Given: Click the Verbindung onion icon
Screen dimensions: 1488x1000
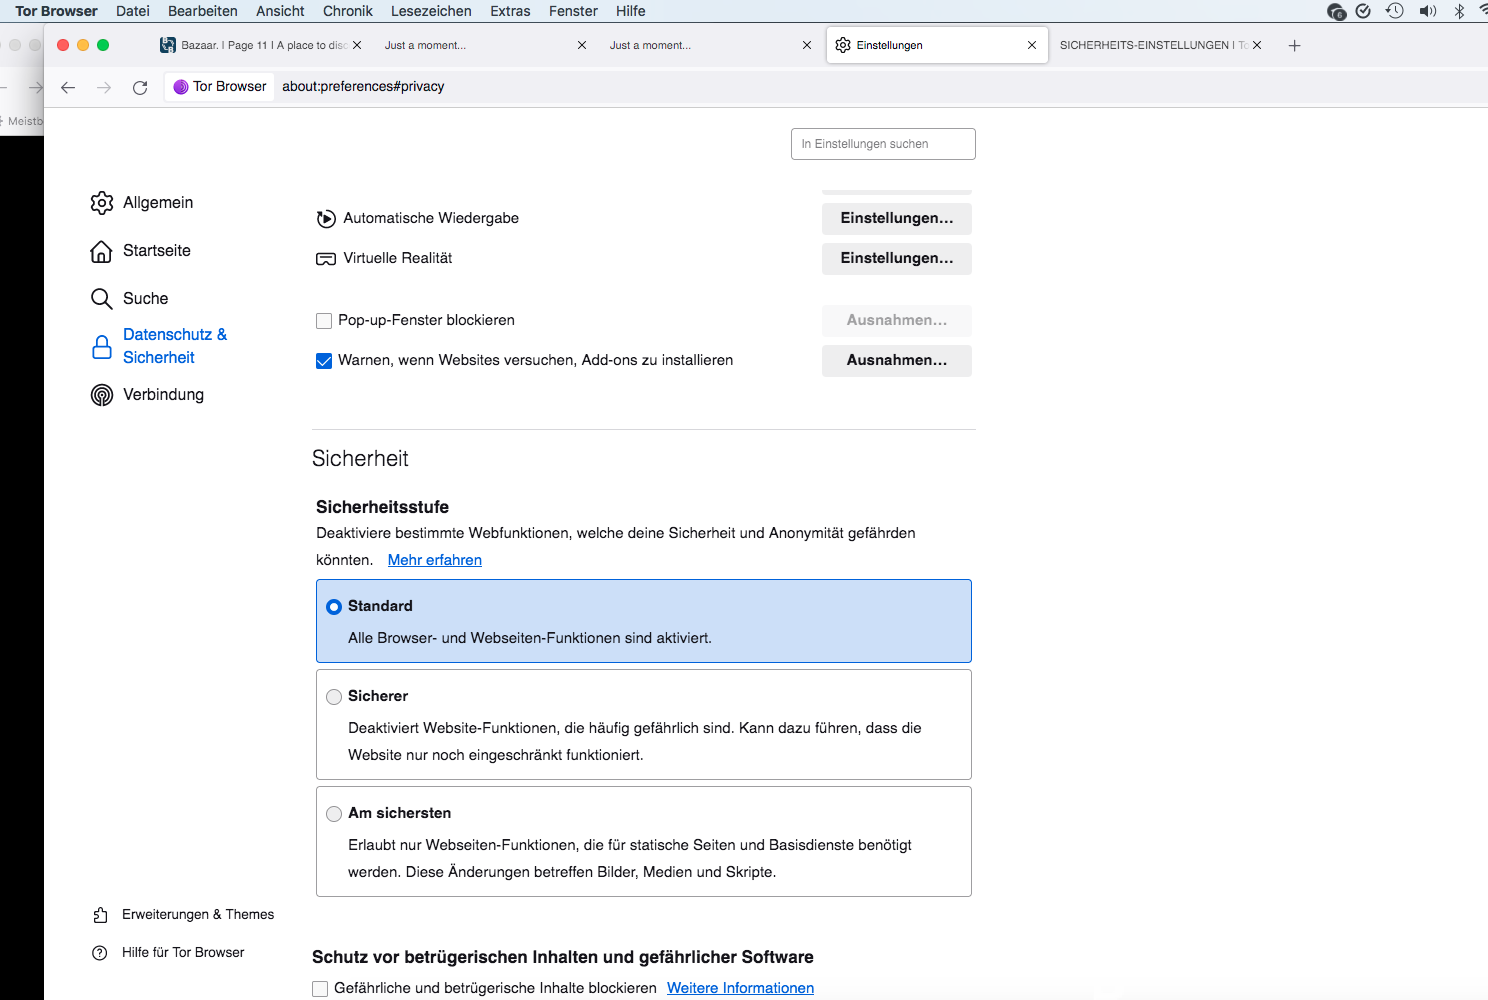Looking at the screenshot, I should (102, 395).
